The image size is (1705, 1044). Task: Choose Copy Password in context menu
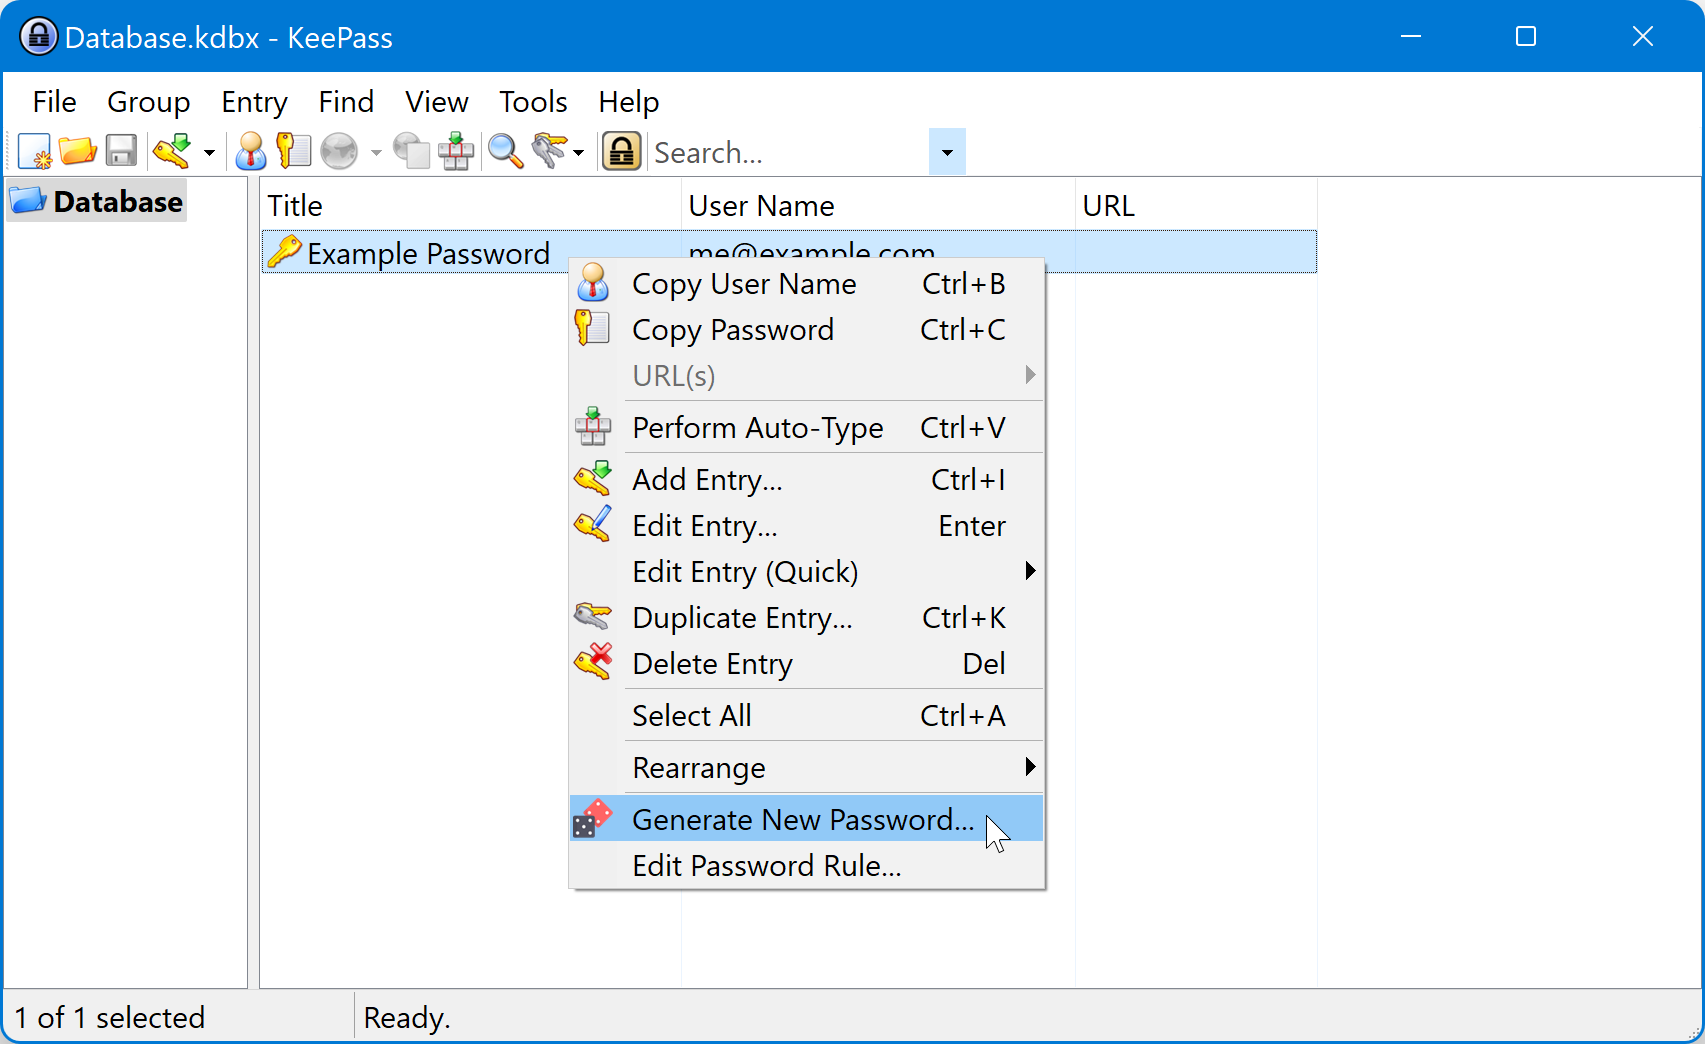[x=807, y=330]
